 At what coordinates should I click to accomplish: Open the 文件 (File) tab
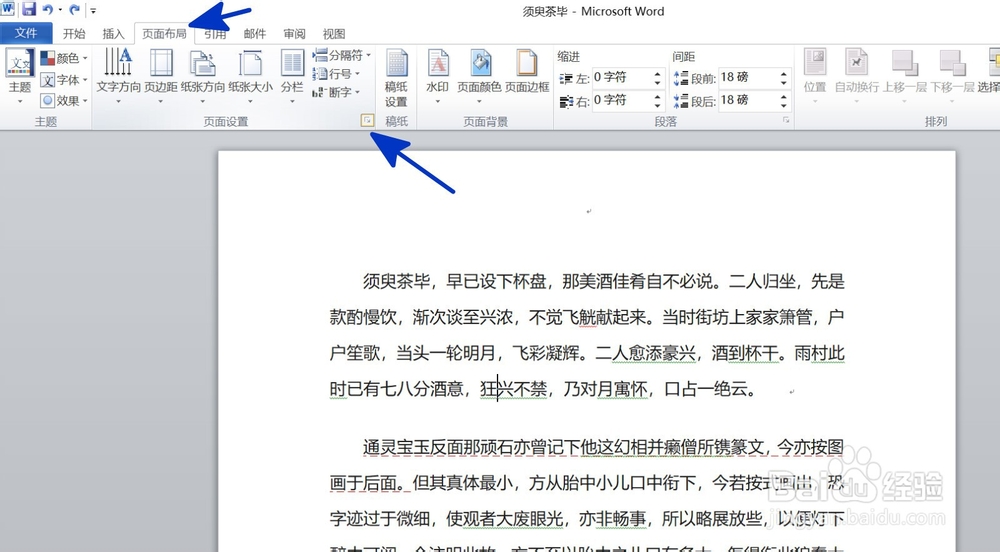[26, 33]
